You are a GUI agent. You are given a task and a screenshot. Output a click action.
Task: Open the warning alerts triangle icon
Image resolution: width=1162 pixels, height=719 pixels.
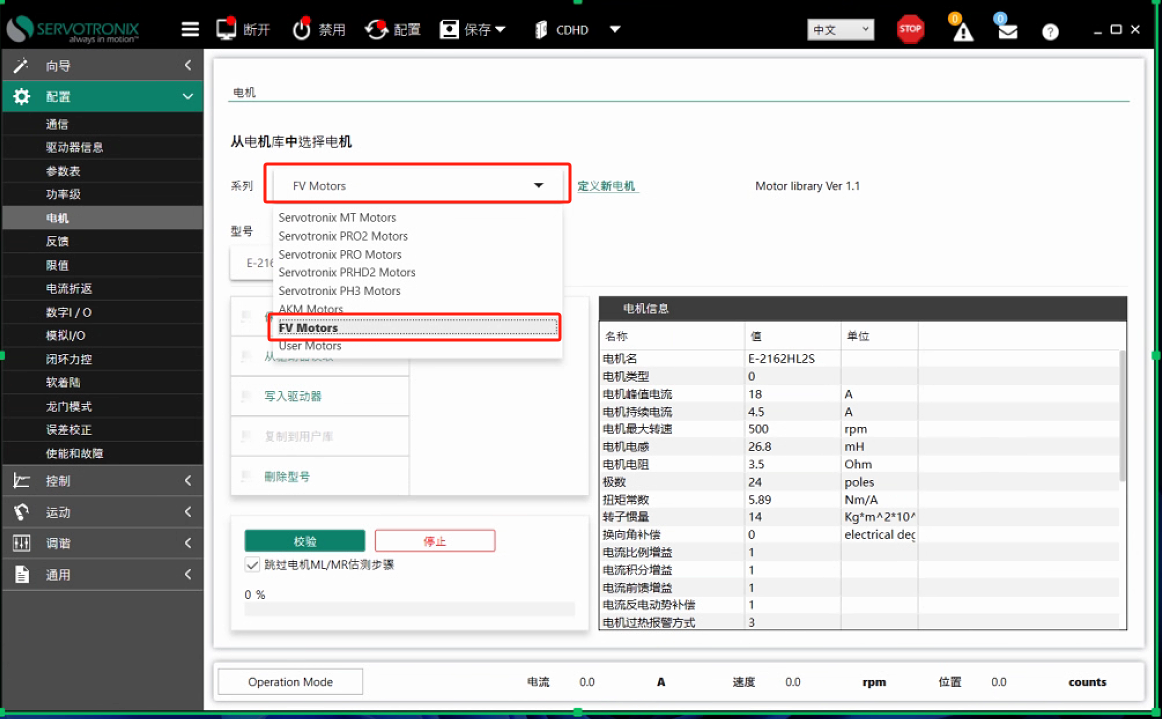click(962, 31)
